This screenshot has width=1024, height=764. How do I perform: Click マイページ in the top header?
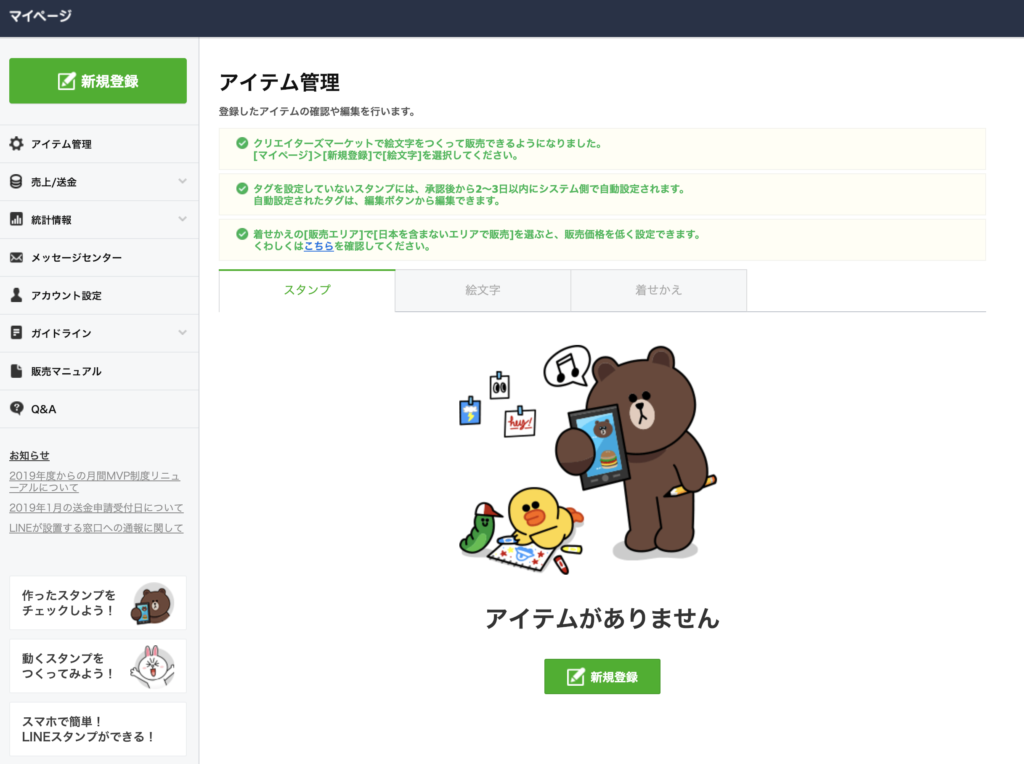tap(40, 16)
